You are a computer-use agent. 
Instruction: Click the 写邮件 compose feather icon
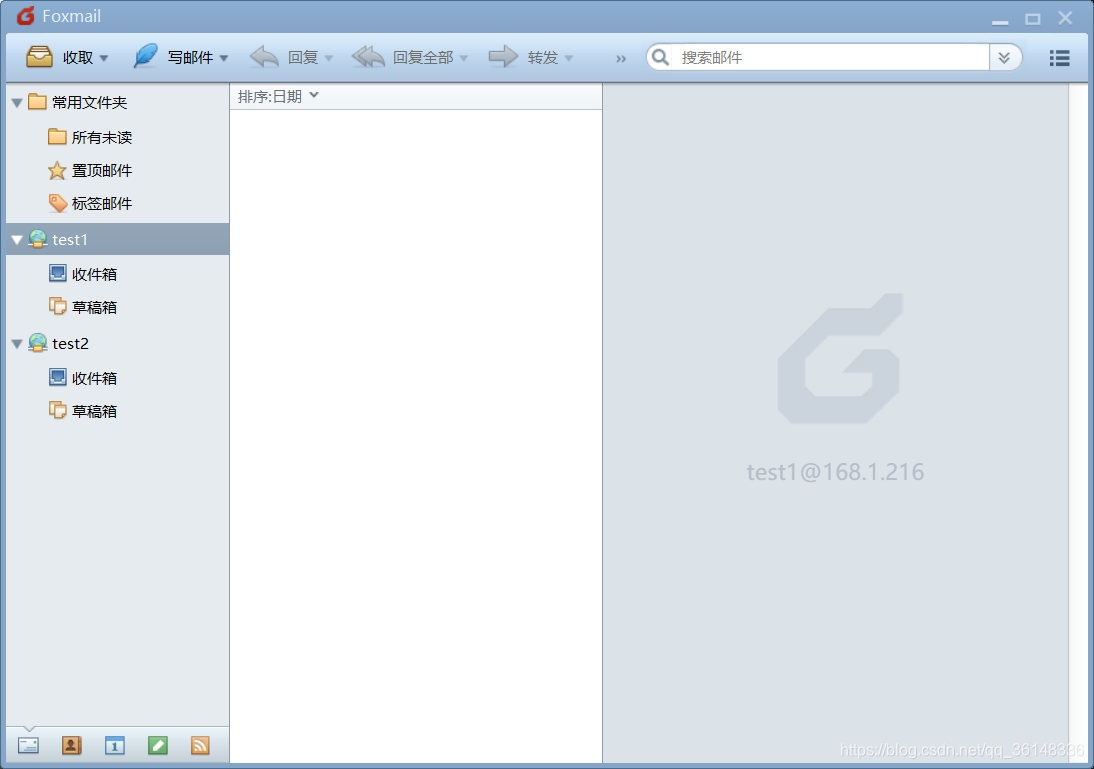pyautogui.click(x=145, y=56)
